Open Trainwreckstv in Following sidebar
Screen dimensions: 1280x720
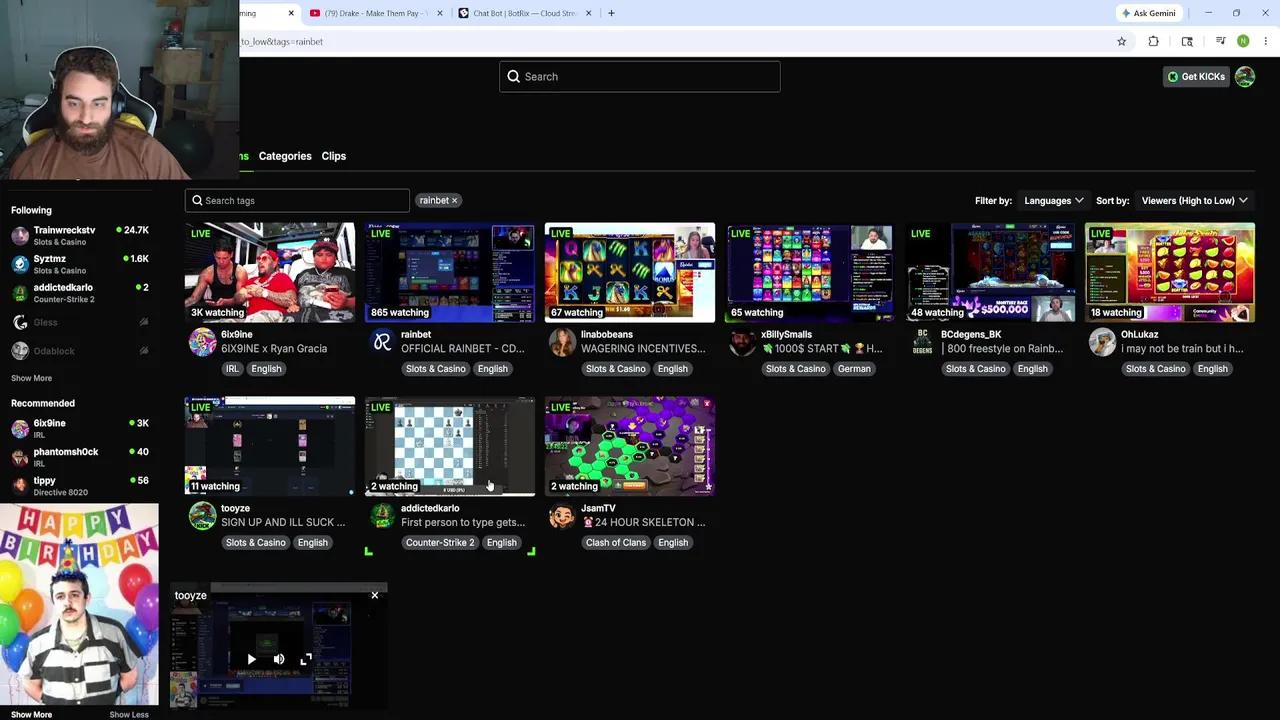coord(80,236)
